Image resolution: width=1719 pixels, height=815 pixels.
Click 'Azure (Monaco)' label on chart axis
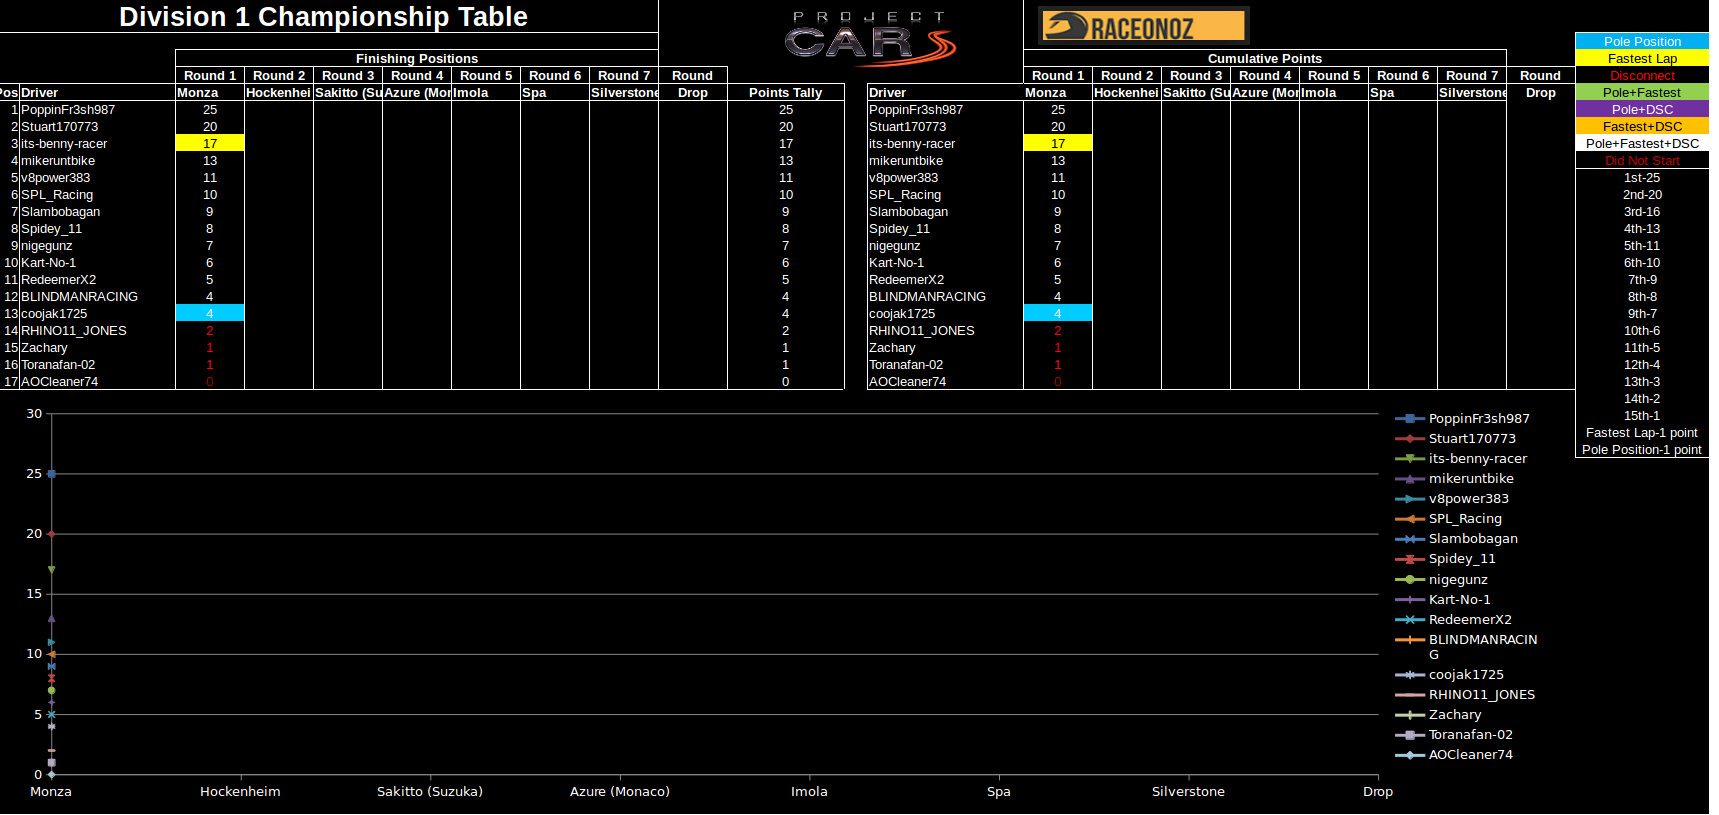point(620,791)
